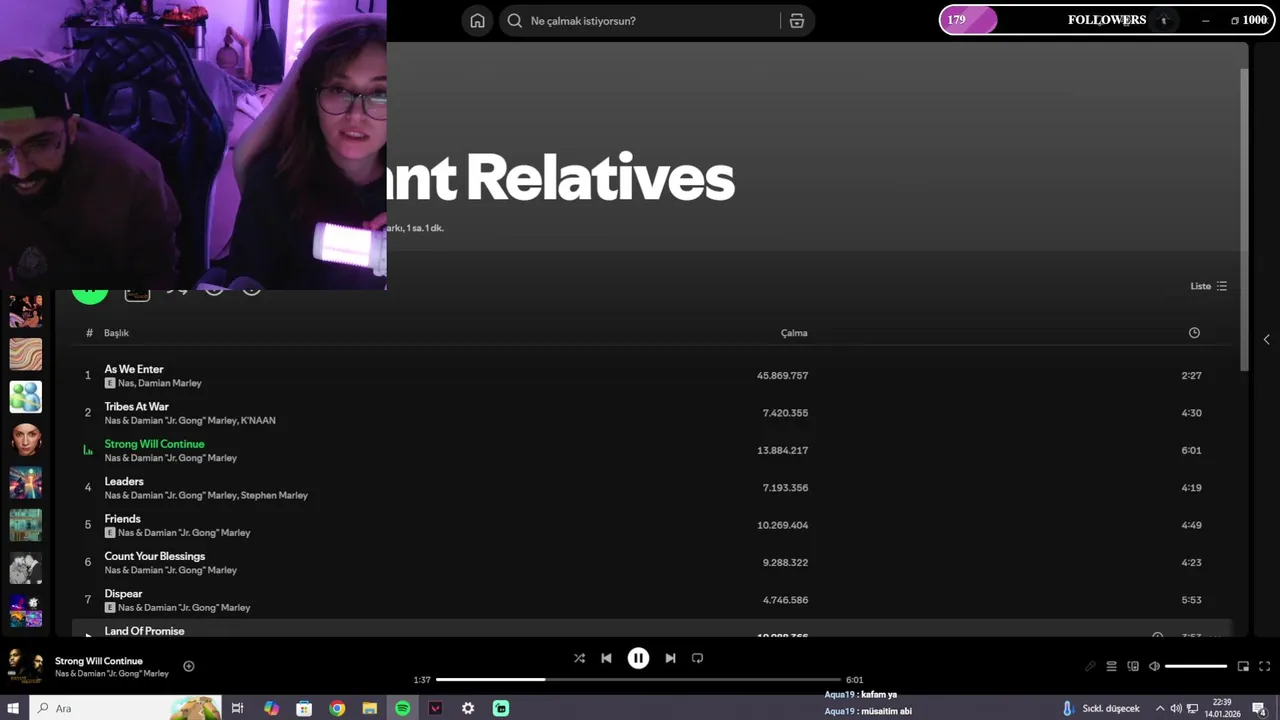Skip to next track

pyautogui.click(x=670, y=658)
